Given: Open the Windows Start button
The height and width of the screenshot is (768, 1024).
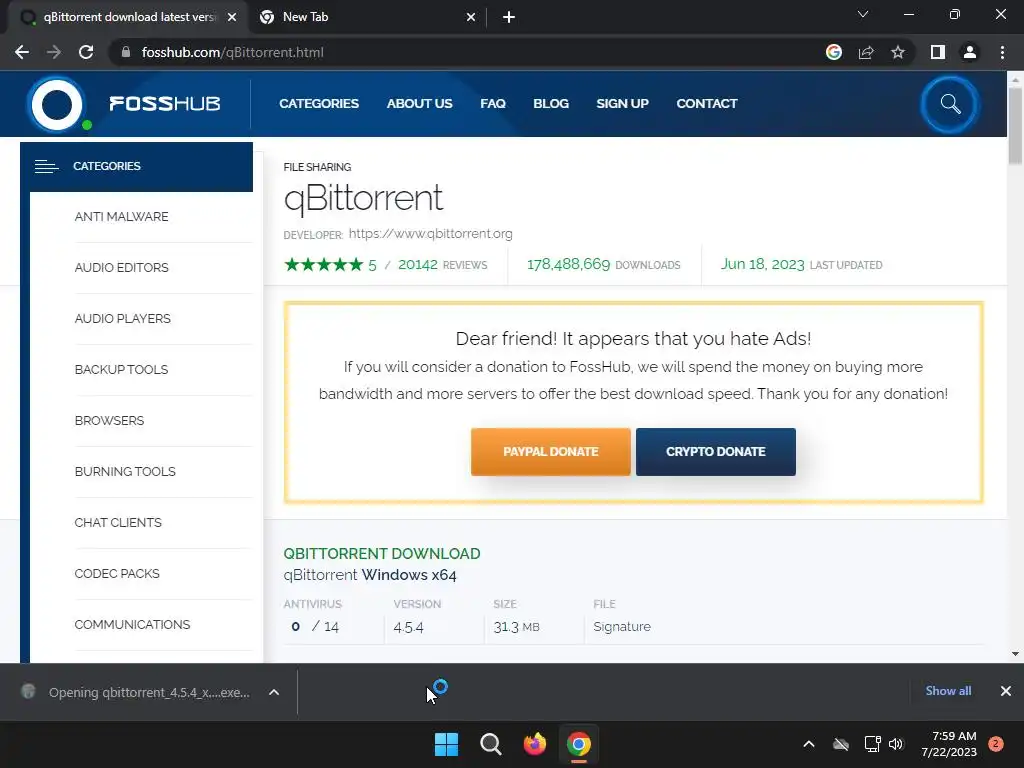Looking at the screenshot, I should pyautogui.click(x=447, y=744).
